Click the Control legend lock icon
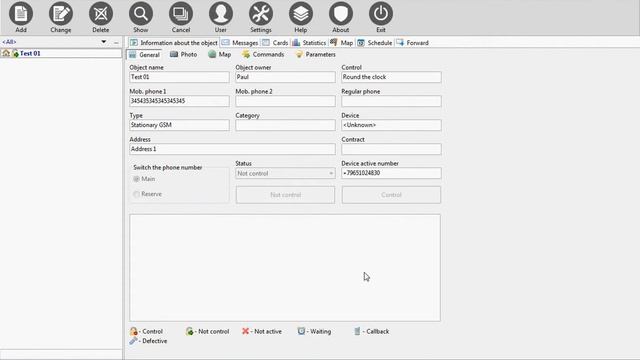Viewport: 640px width, 360px height. (133, 331)
